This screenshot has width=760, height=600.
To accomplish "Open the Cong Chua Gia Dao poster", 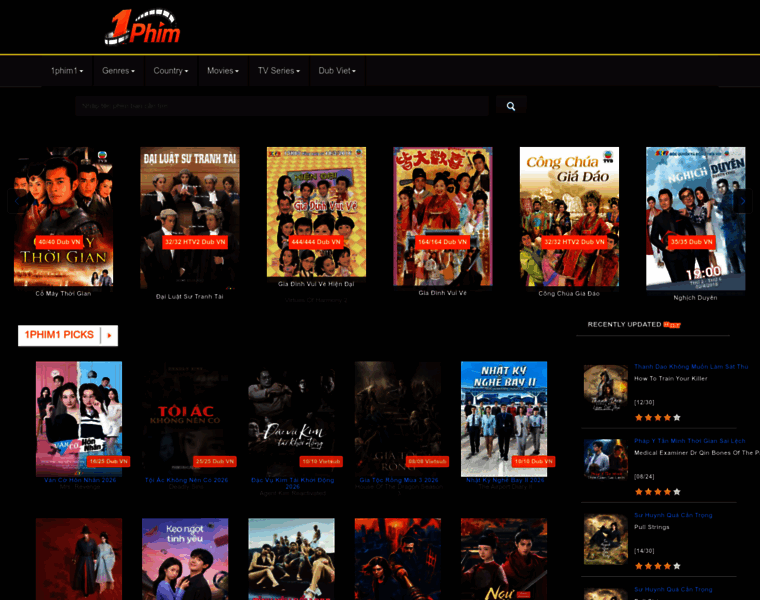I will (x=569, y=217).
